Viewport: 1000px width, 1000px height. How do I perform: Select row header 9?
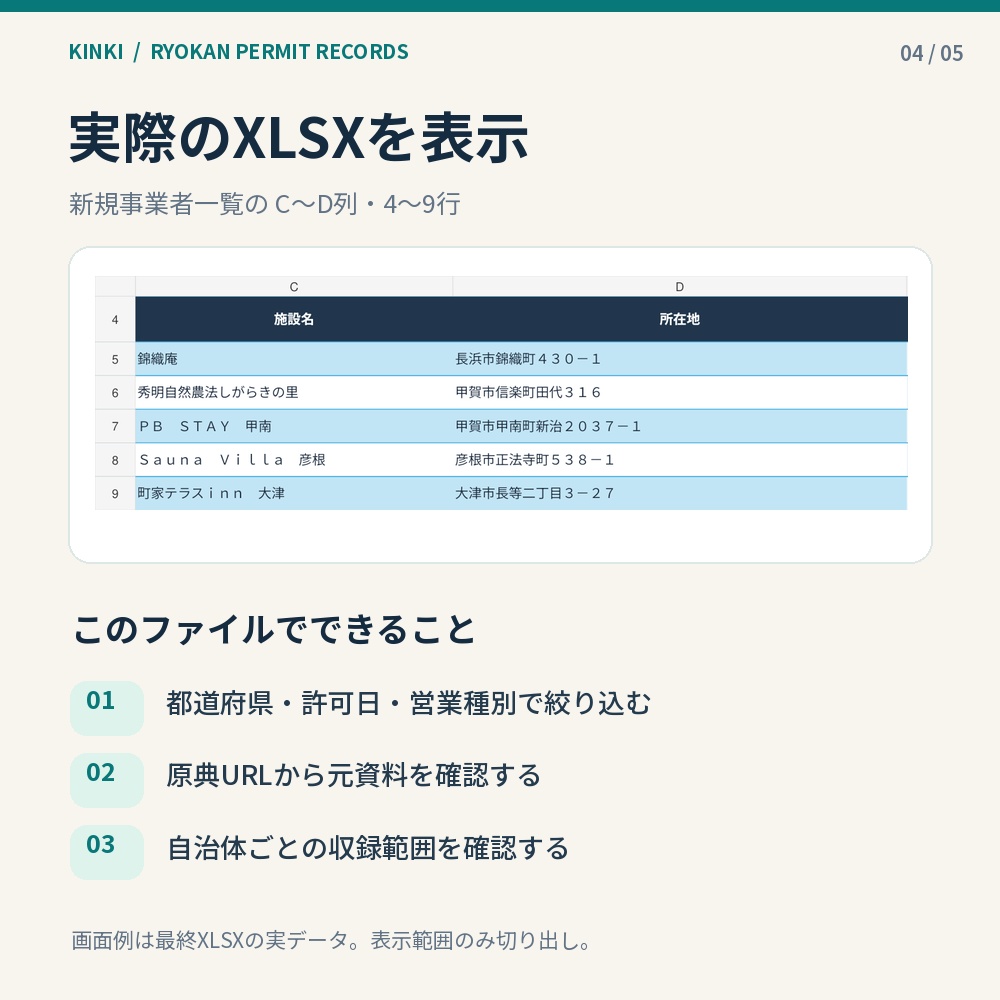click(x=115, y=493)
